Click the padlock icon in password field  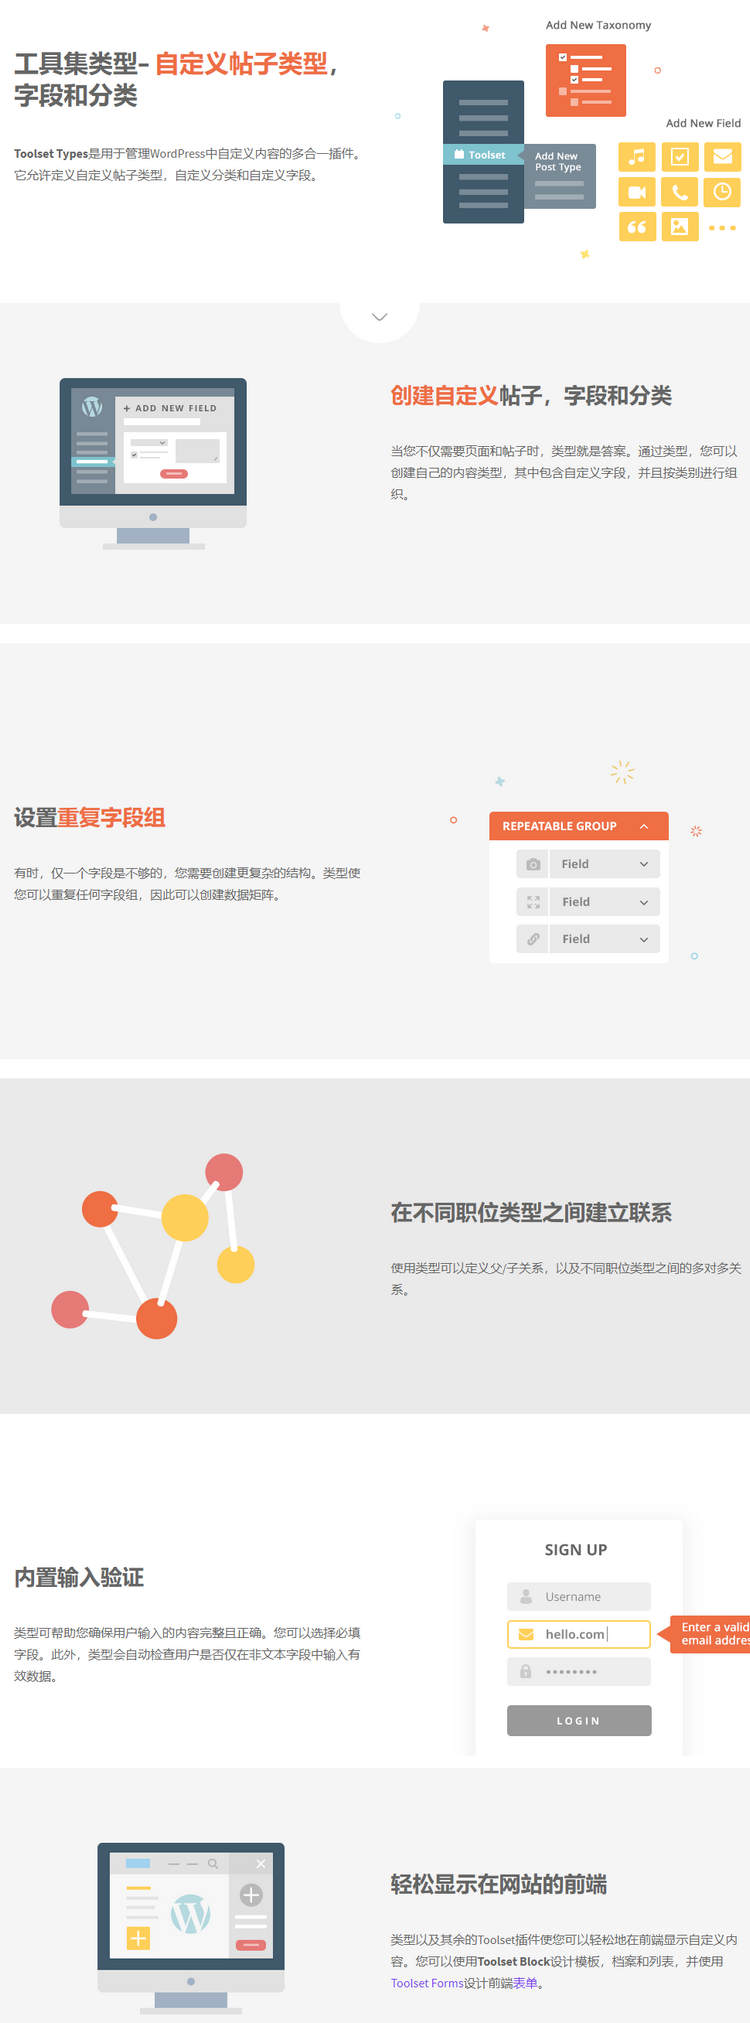click(526, 1671)
